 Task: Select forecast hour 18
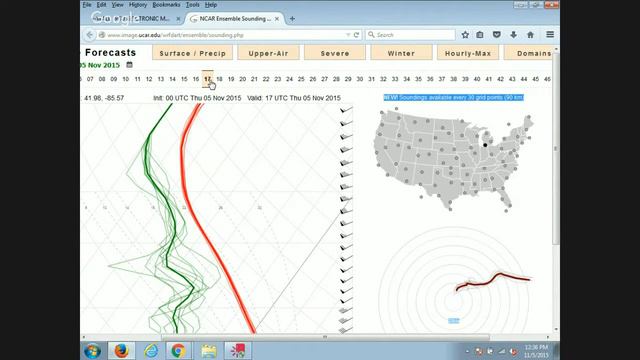coord(219,79)
